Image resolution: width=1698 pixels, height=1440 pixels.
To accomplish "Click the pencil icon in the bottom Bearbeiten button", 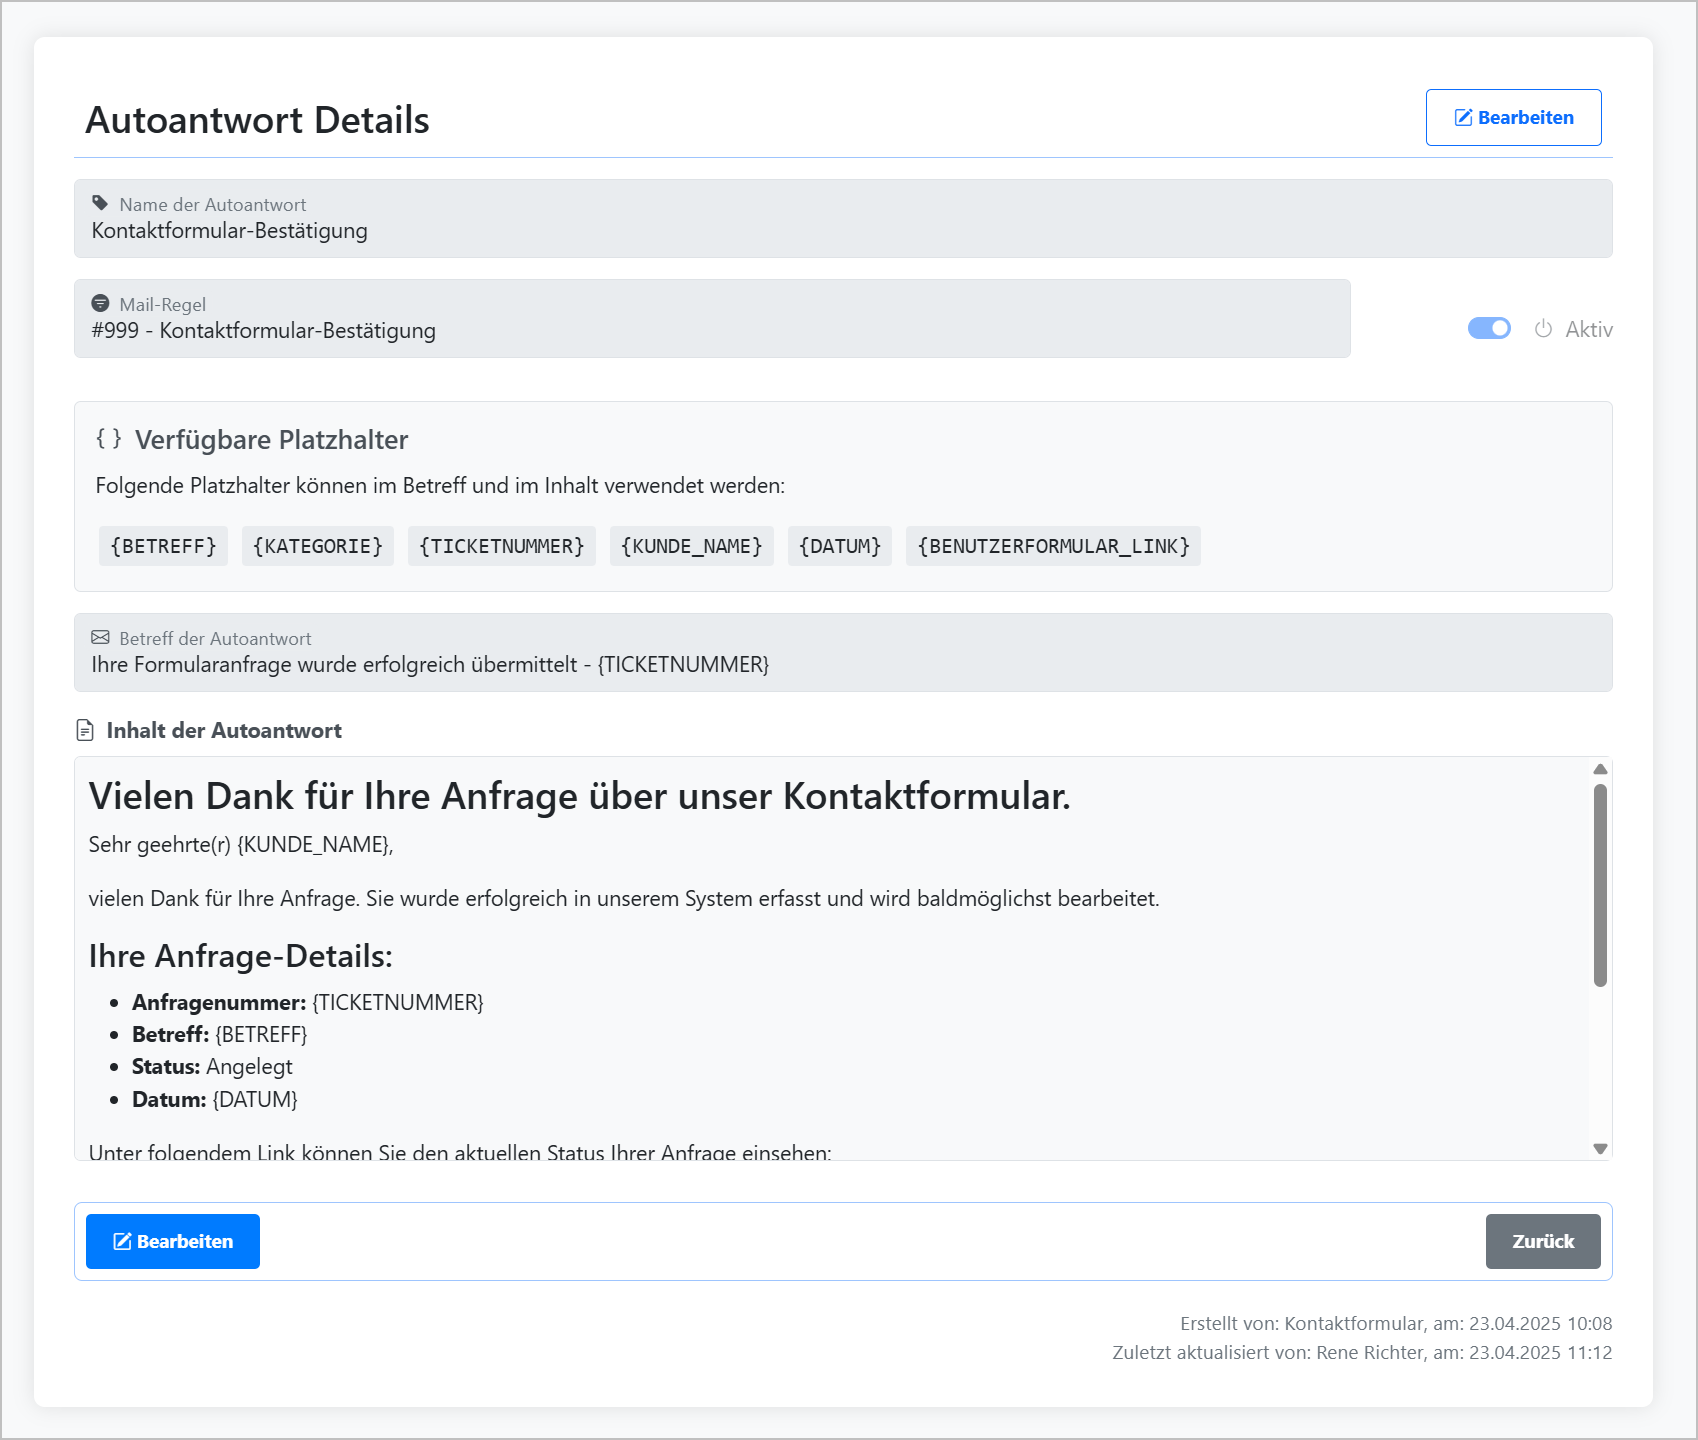I will [124, 1241].
